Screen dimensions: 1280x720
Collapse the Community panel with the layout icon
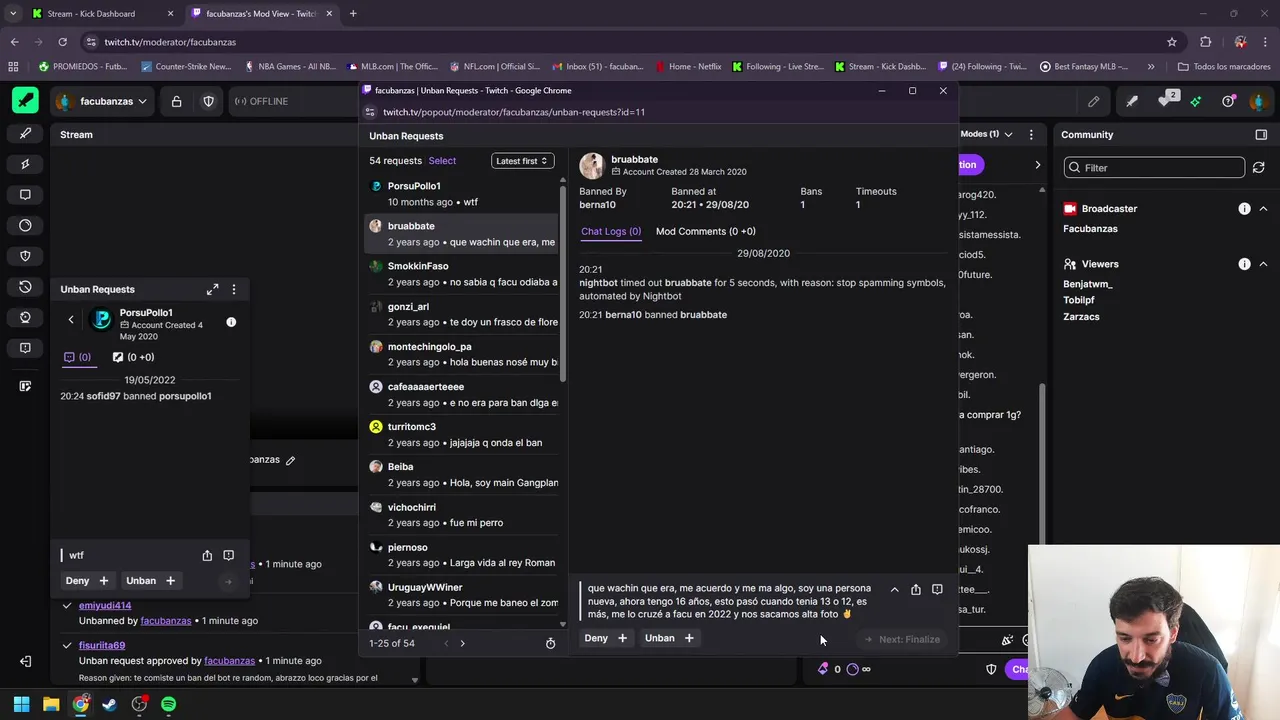click(1261, 135)
